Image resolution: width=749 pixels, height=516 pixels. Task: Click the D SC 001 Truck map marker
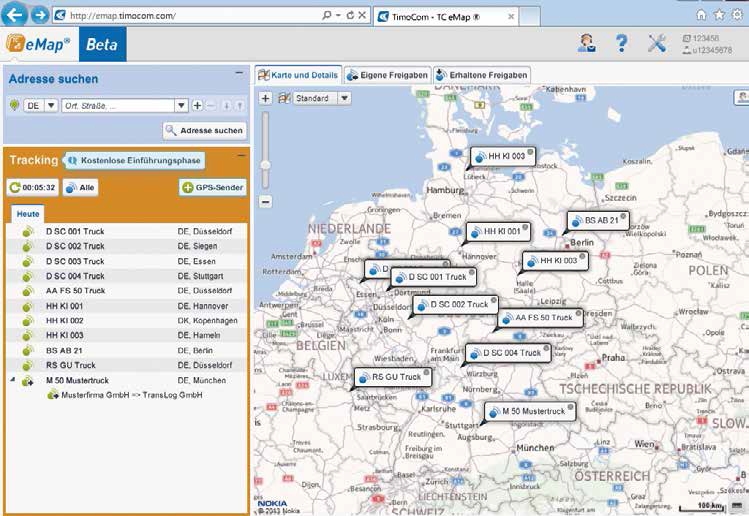click(x=434, y=277)
